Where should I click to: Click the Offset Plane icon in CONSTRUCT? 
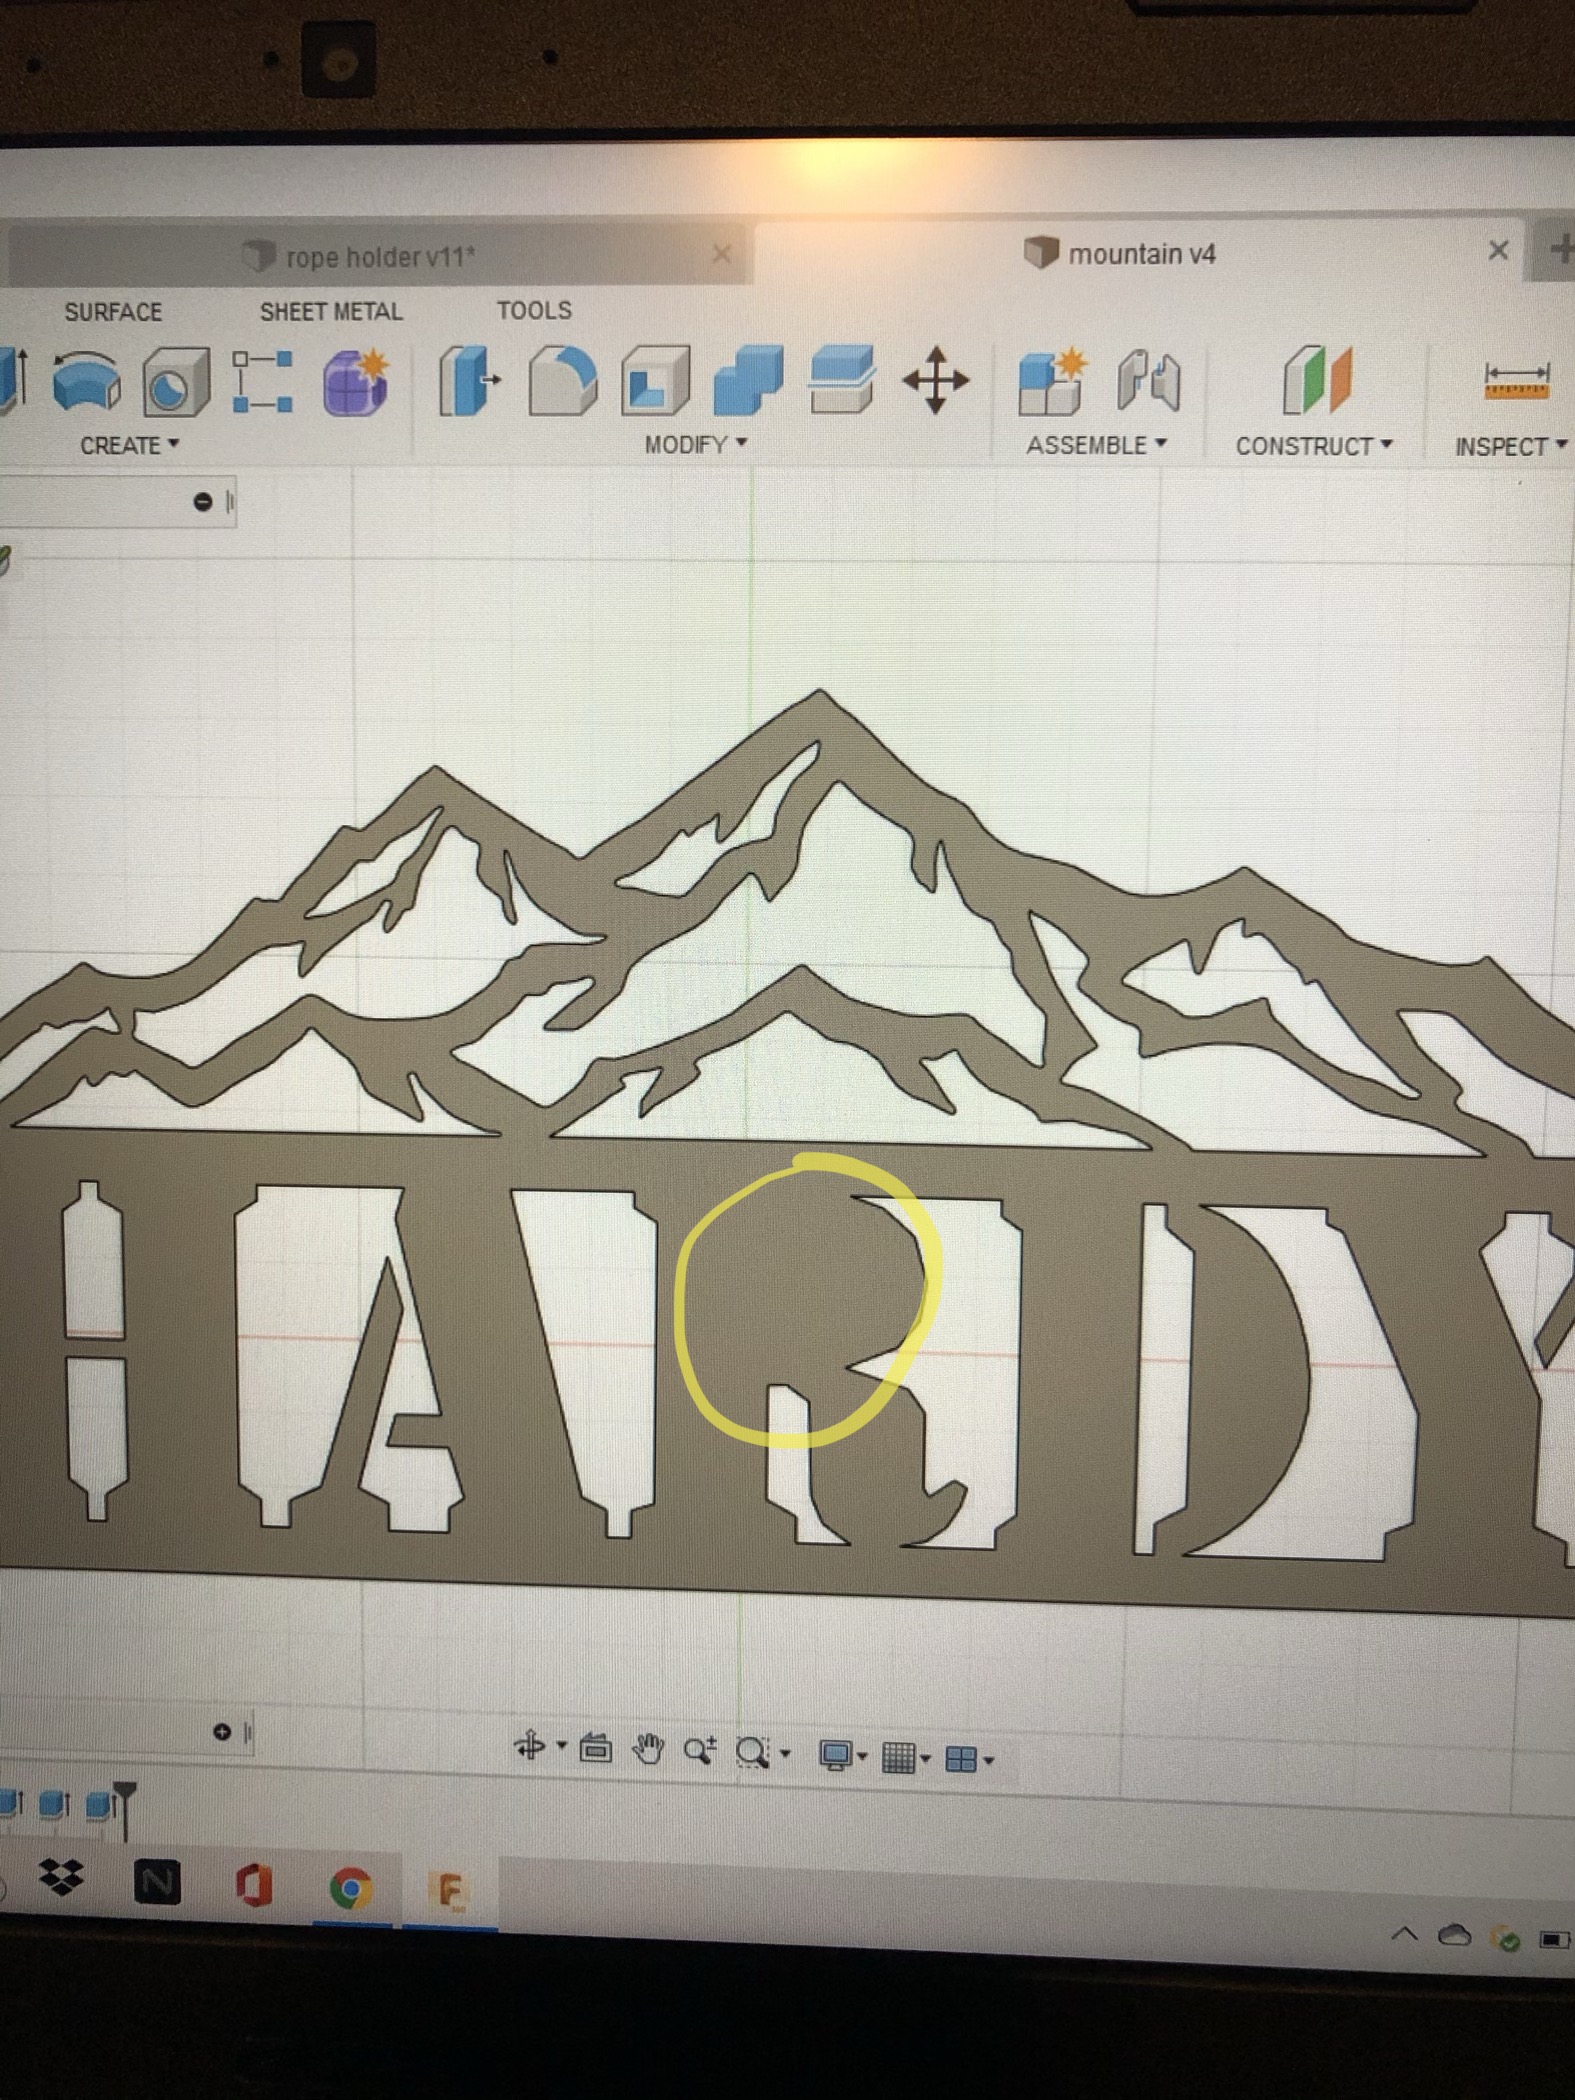pyautogui.click(x=1317, y=381)
